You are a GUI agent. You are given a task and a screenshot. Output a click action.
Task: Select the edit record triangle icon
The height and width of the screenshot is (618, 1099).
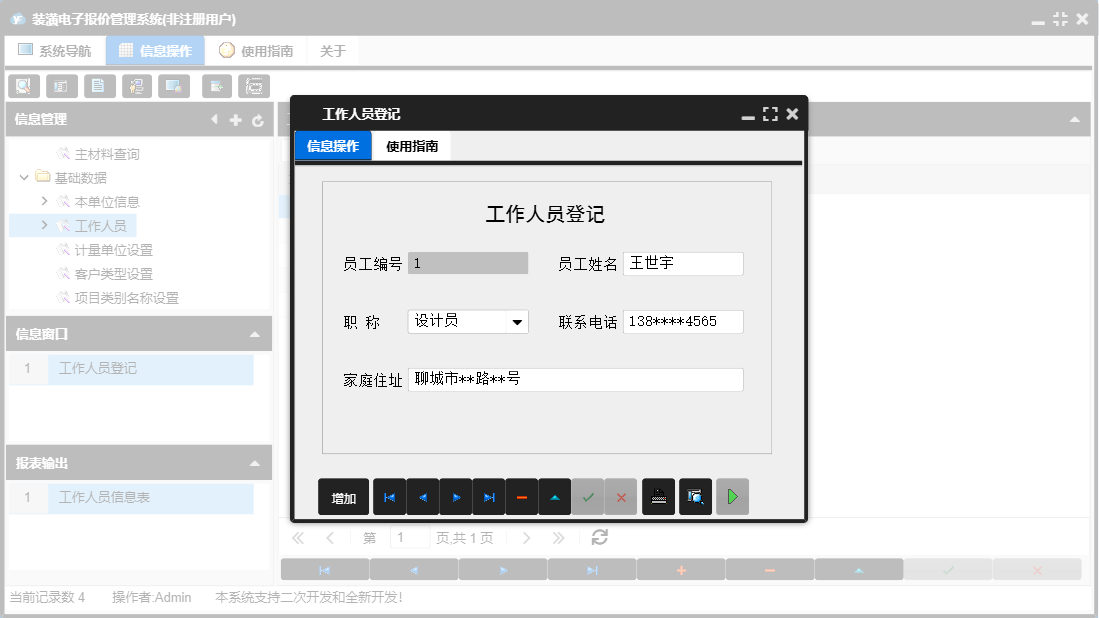coord(555,497)
